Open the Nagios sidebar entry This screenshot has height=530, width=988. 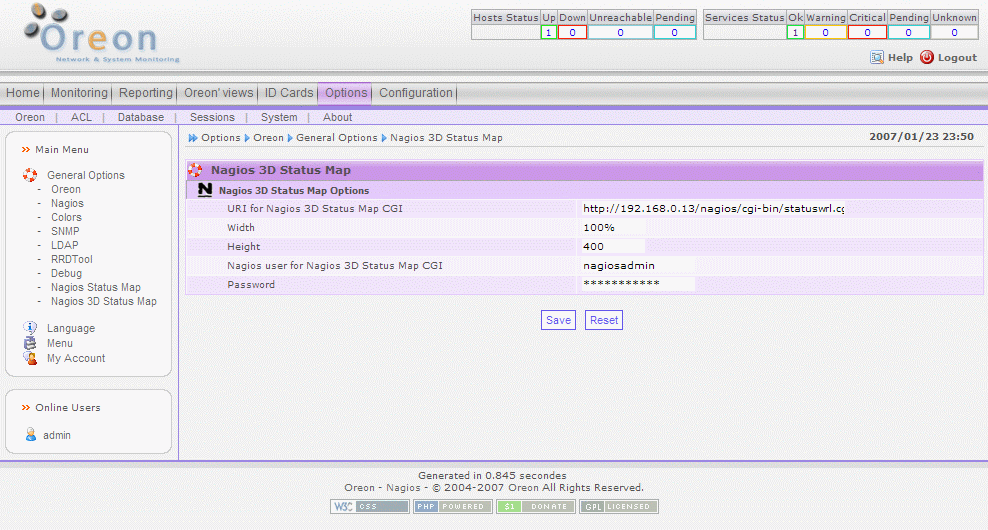pos(67,203)
